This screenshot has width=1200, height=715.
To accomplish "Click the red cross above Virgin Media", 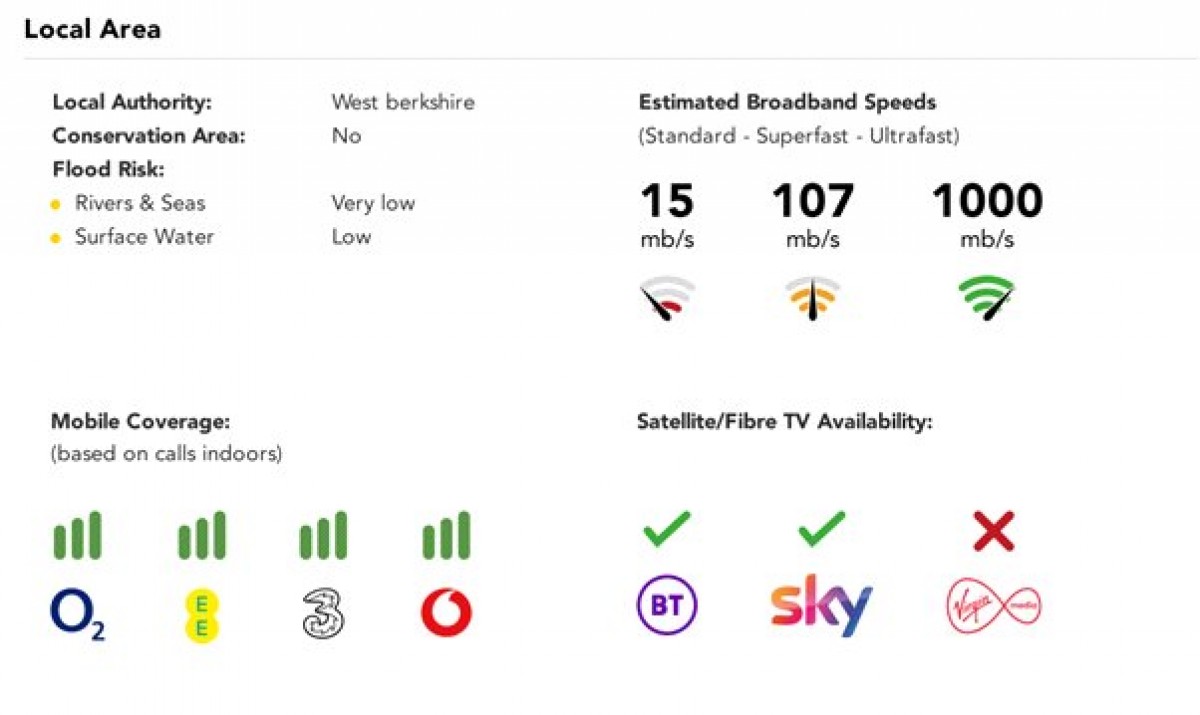I will click(x=994, y=531).
